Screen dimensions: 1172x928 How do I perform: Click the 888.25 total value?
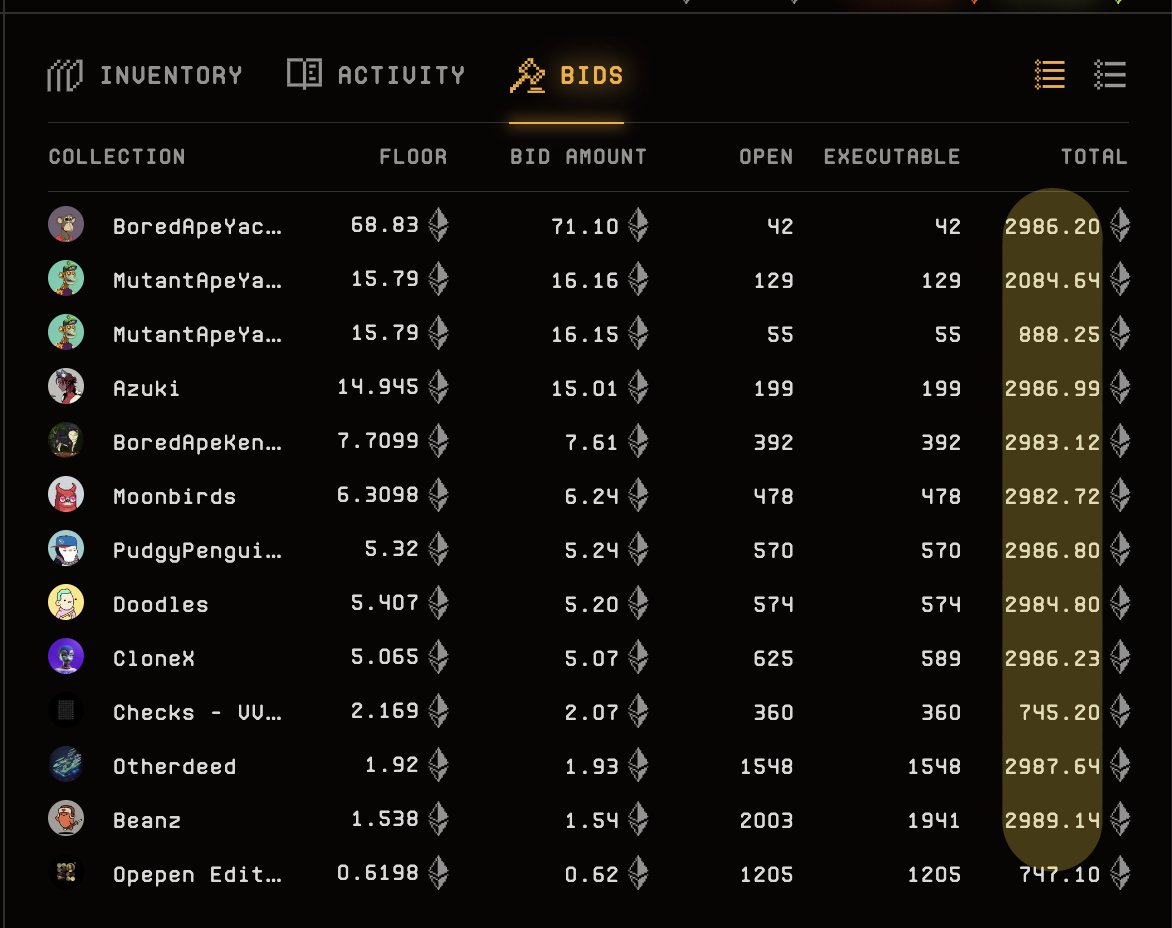pyautogui.click(x=1059, y=335)
